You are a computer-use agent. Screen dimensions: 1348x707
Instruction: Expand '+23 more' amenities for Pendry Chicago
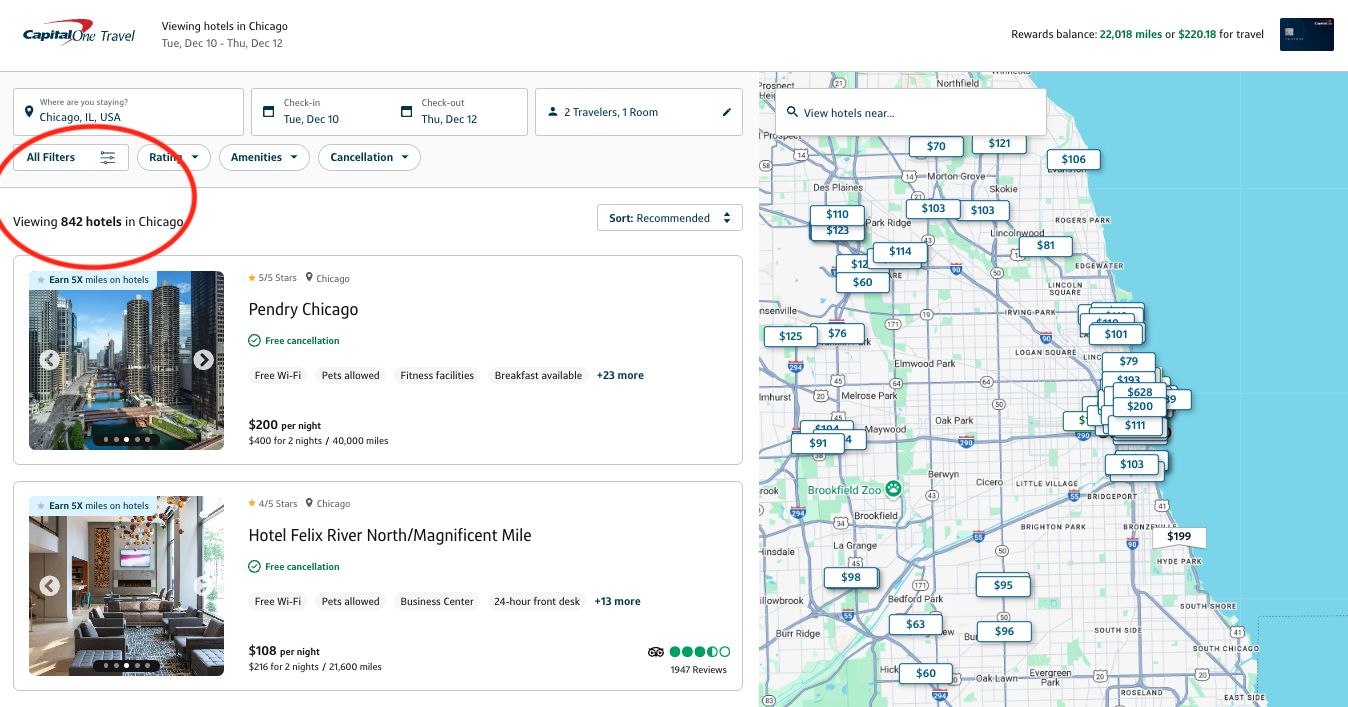coord(620,376)
